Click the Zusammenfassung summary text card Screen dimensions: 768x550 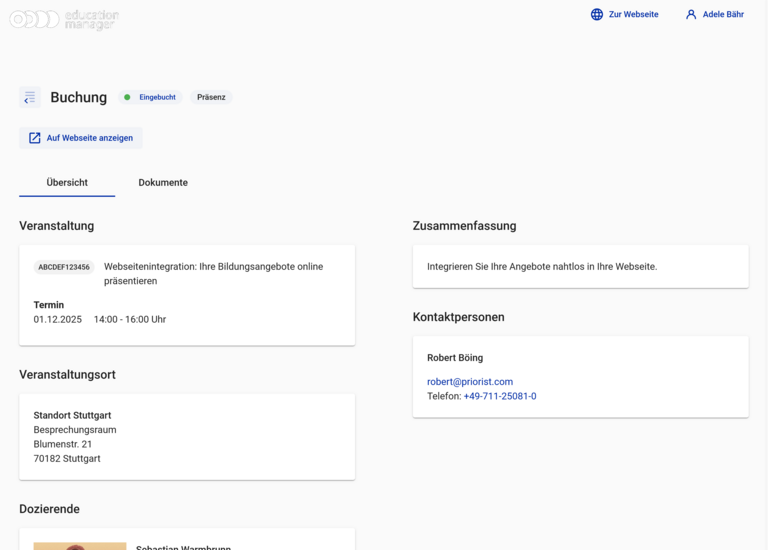pyautogui.click(x=580, y=267)
